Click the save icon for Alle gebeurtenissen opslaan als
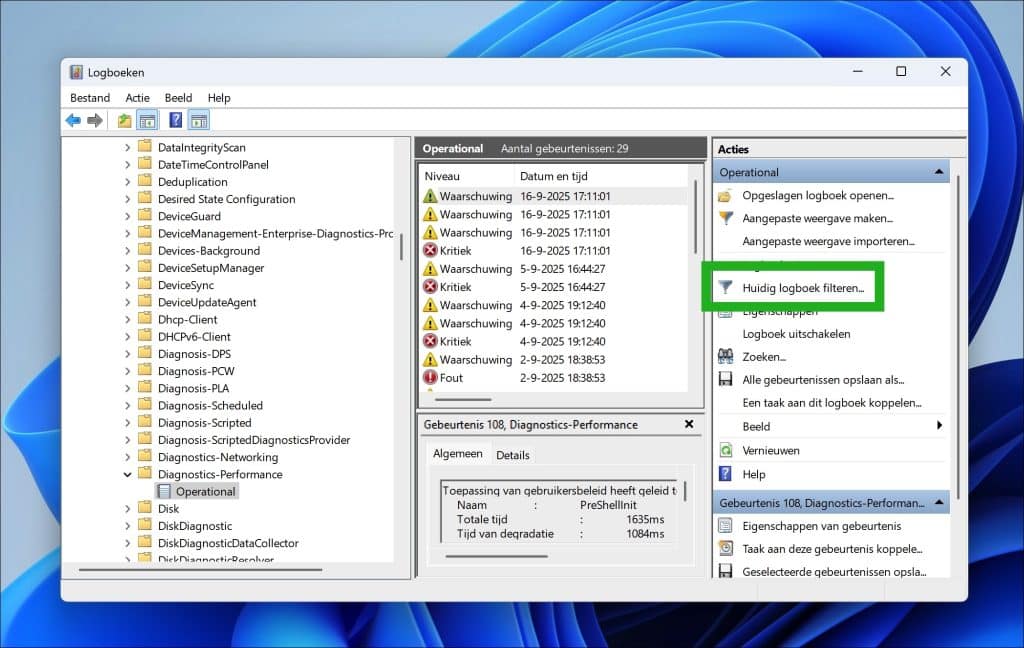This screenshot has width=1024, height=648. click(725, 380)
